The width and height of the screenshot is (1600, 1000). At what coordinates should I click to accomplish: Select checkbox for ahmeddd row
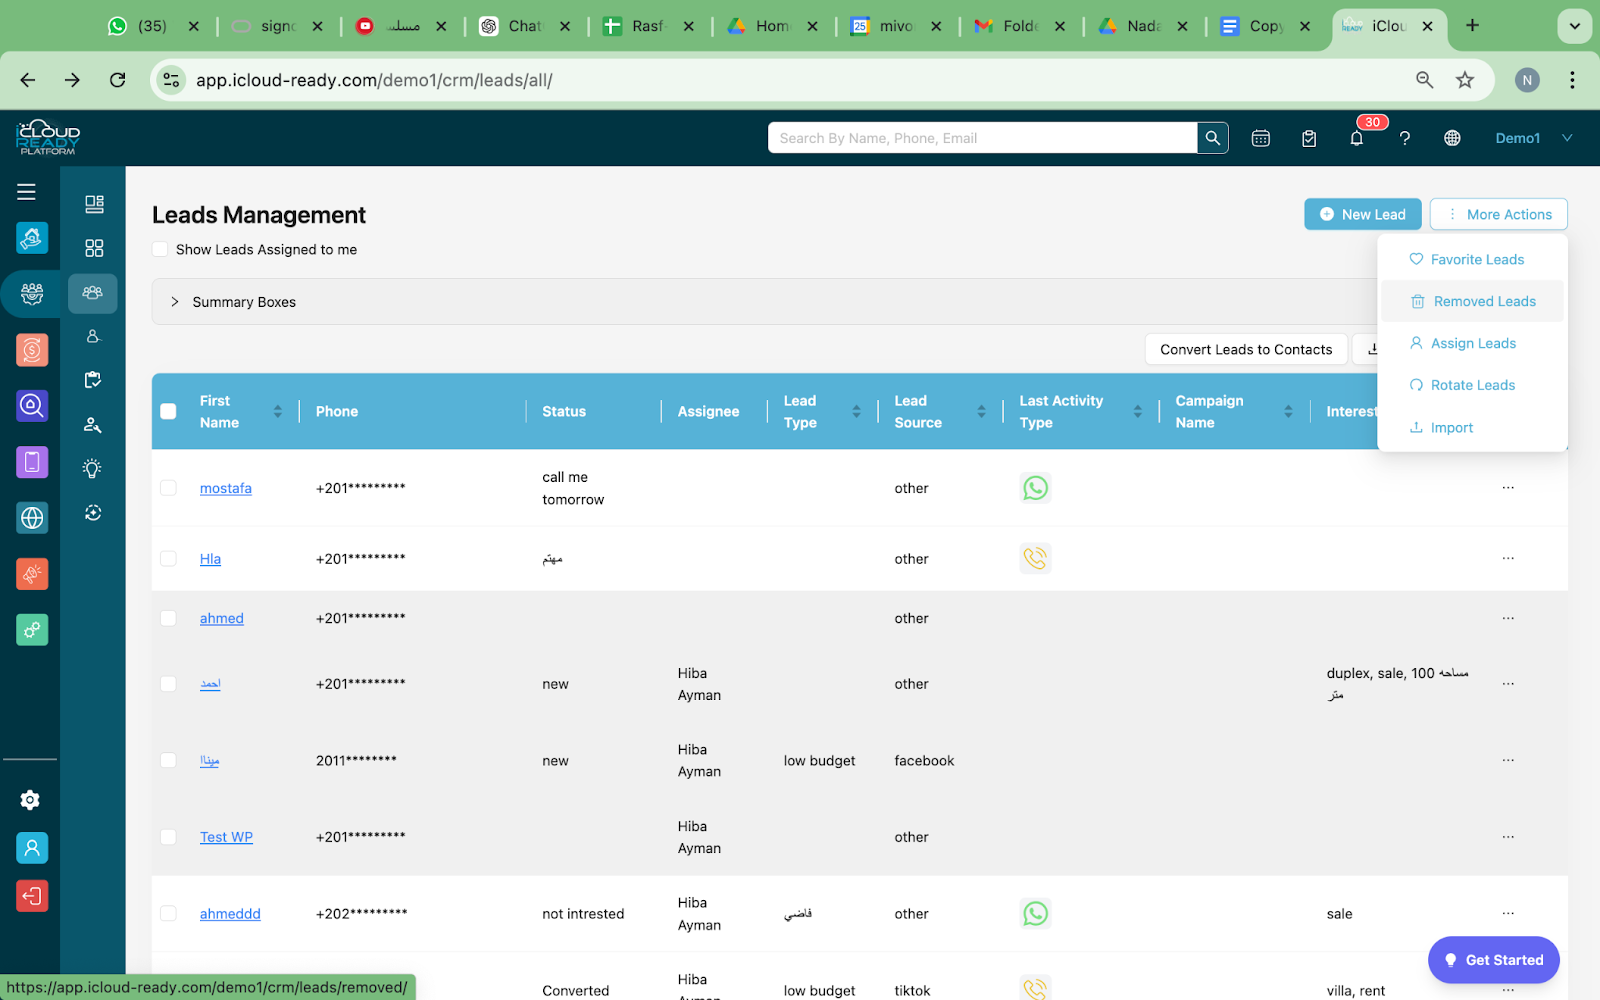click(x=168, y=914)
